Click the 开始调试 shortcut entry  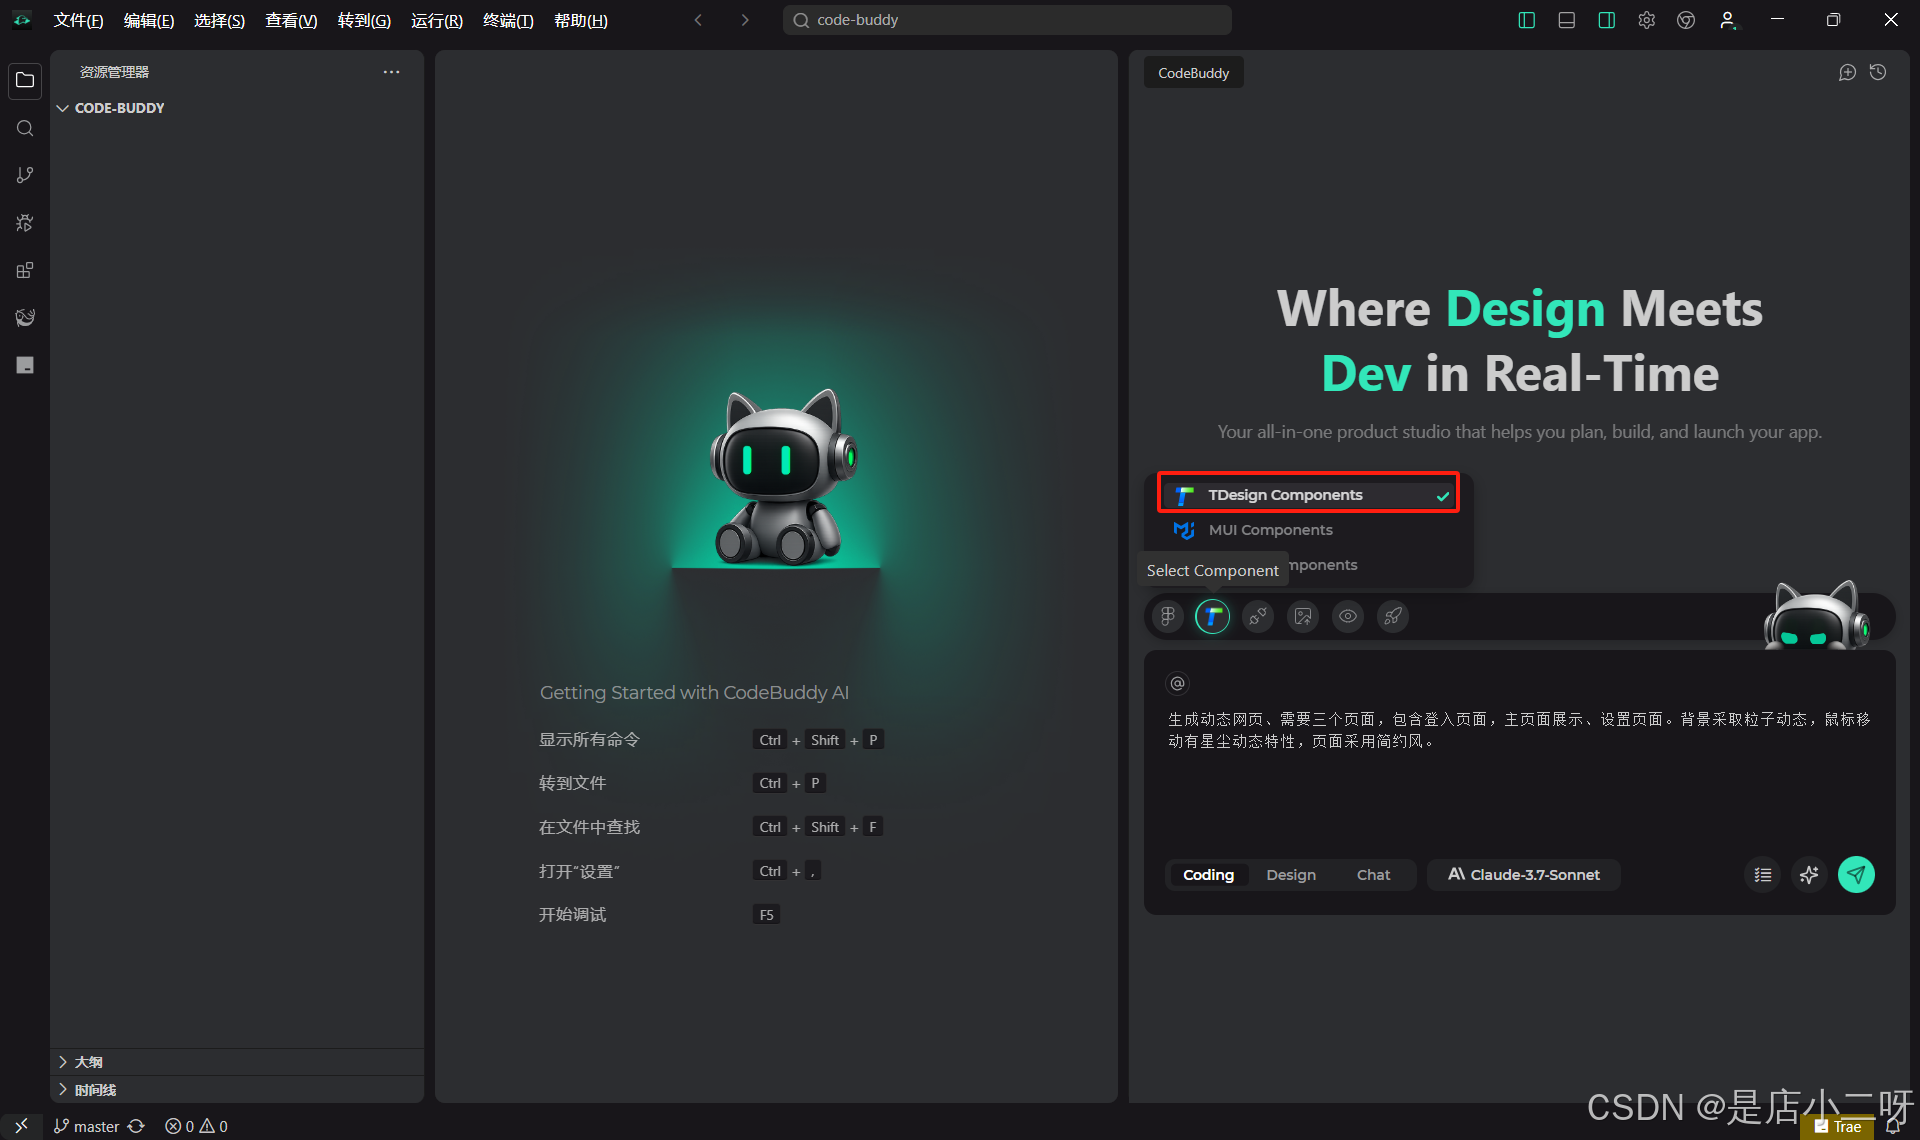point(572,915)
